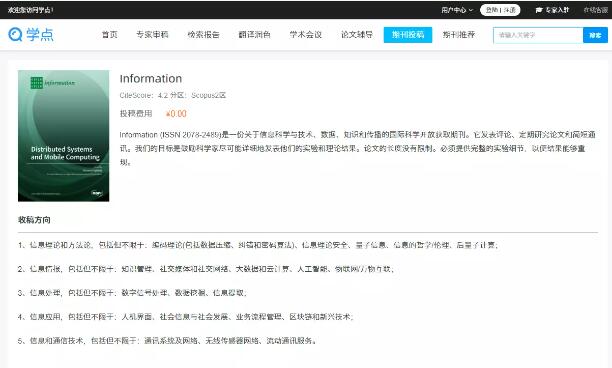Viewport: 612px width, 368px height.
Task: Open the 用户中心 dropdown
Action: click(x=457, y=10)
